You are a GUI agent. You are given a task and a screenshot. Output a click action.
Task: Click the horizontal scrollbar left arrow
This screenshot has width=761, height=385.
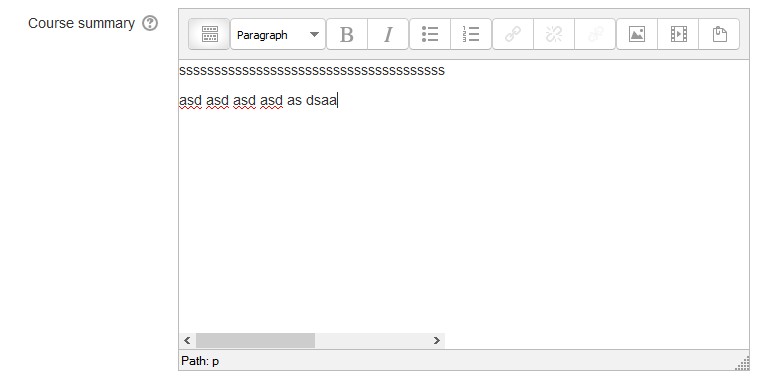187,340
